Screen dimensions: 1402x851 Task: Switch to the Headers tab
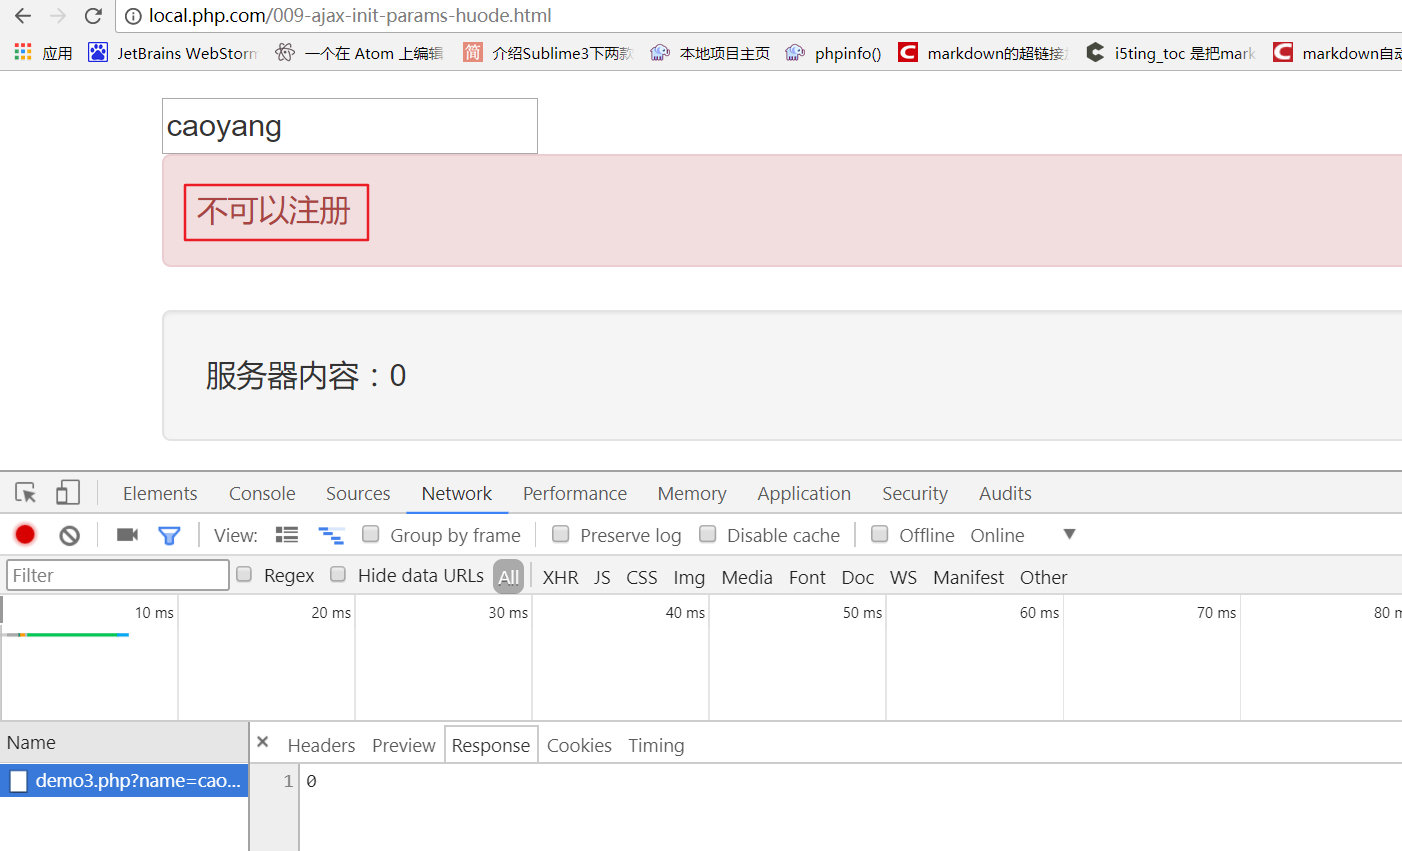(x=321, y=745)
